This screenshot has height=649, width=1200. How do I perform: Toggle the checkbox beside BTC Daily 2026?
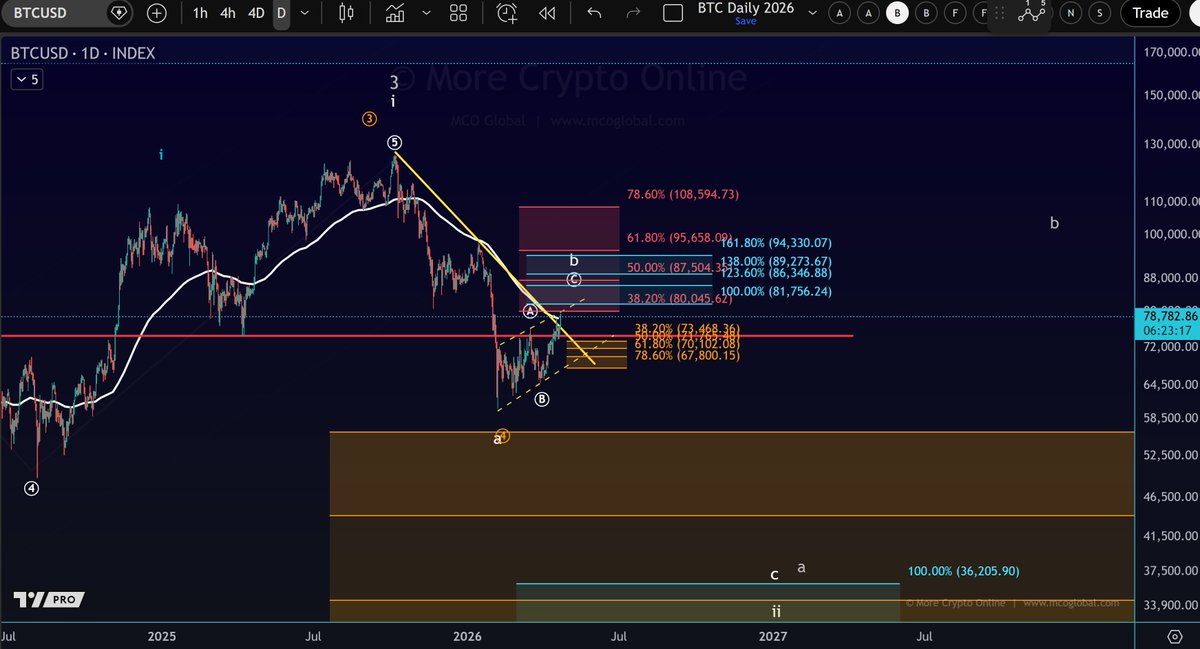(673, 12)
